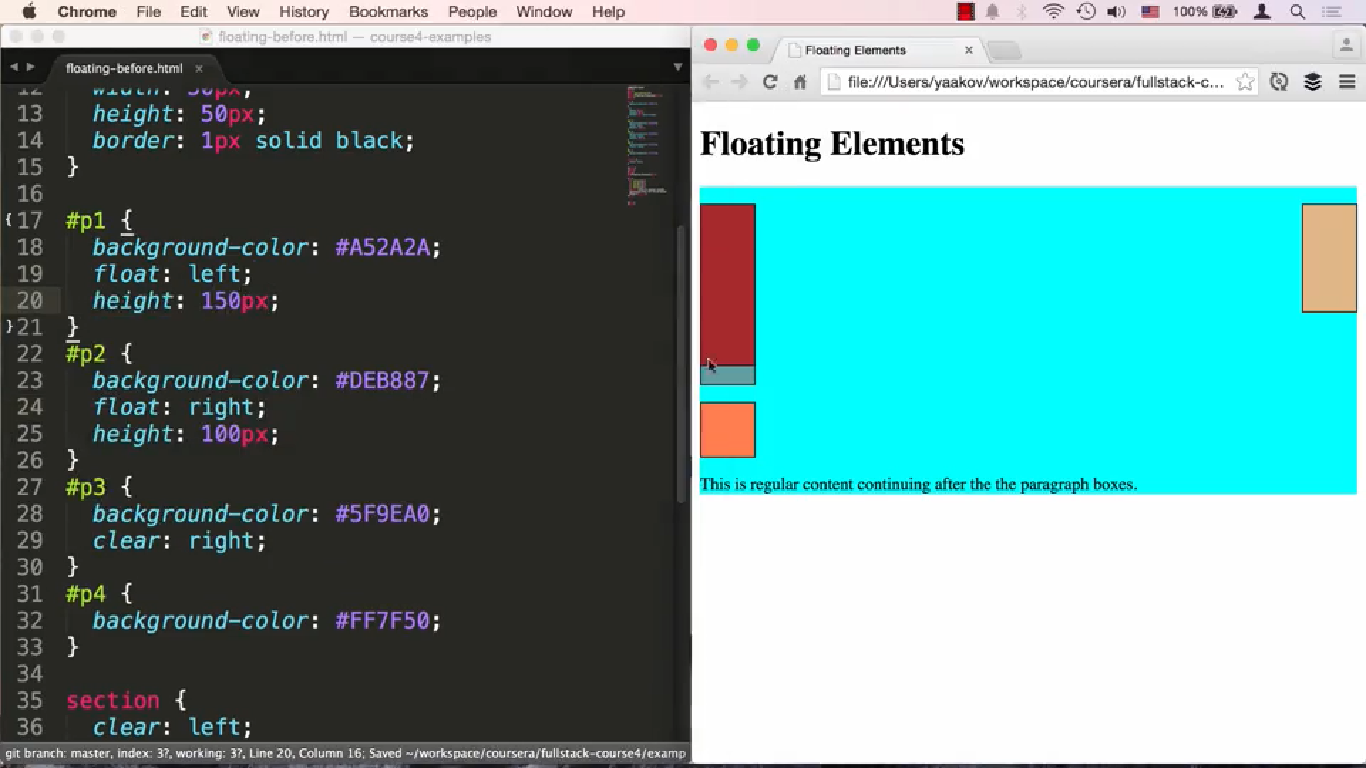Click the volume icon in menu bar
Screen dimensions: 1366x768
point(1115,12)
